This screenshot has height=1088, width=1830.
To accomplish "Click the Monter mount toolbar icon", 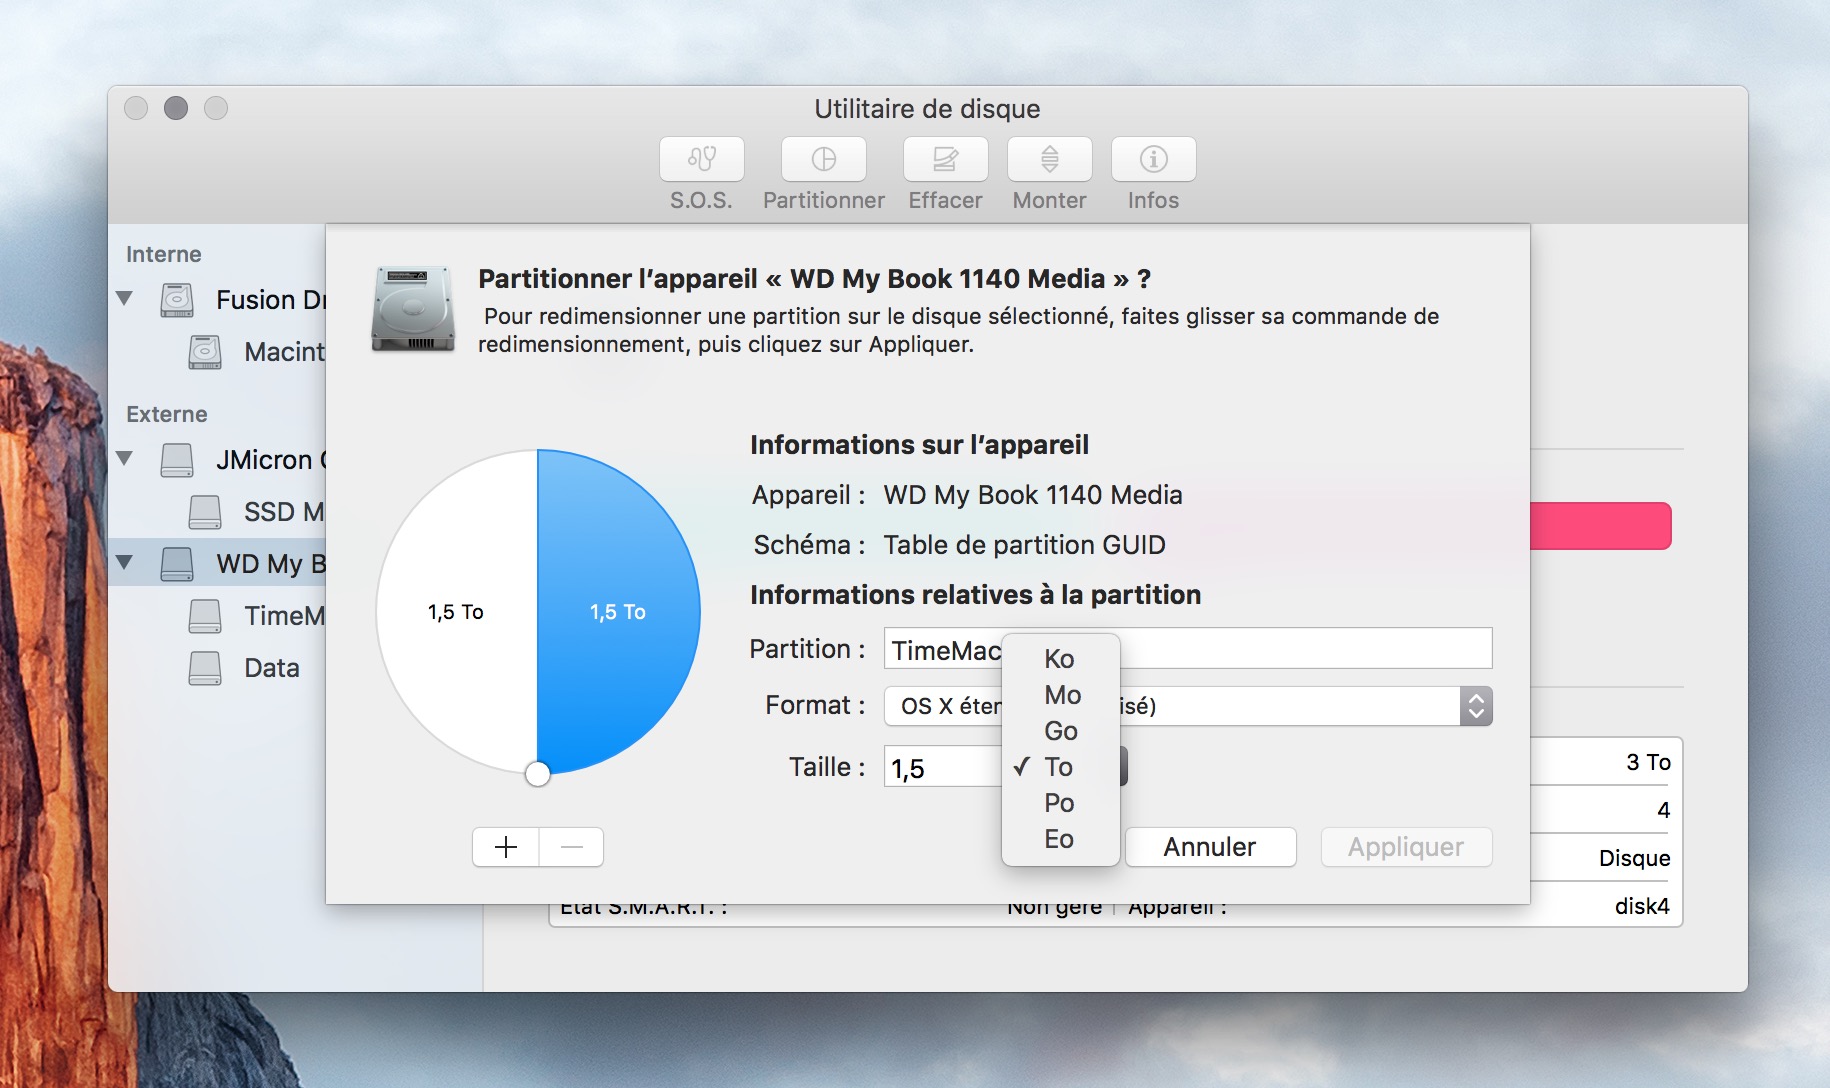I will [x=1049, y=159].
